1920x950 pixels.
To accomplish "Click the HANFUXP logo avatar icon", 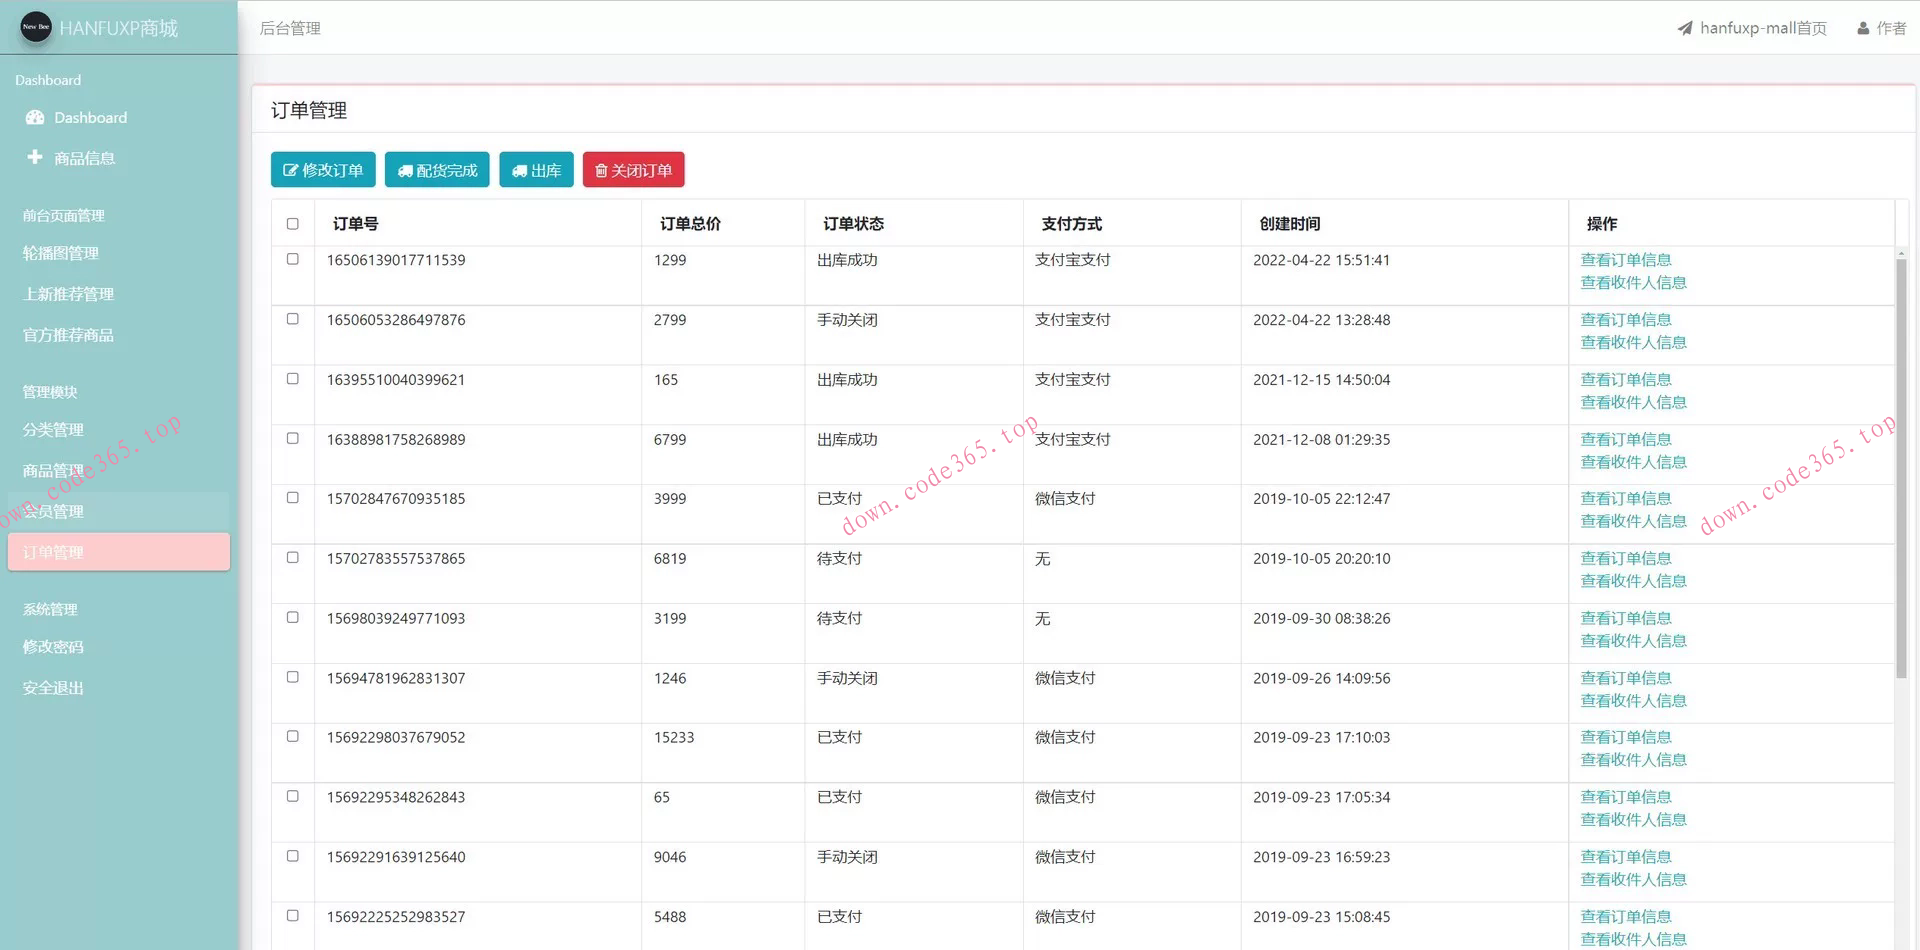I will click(36, 27).
